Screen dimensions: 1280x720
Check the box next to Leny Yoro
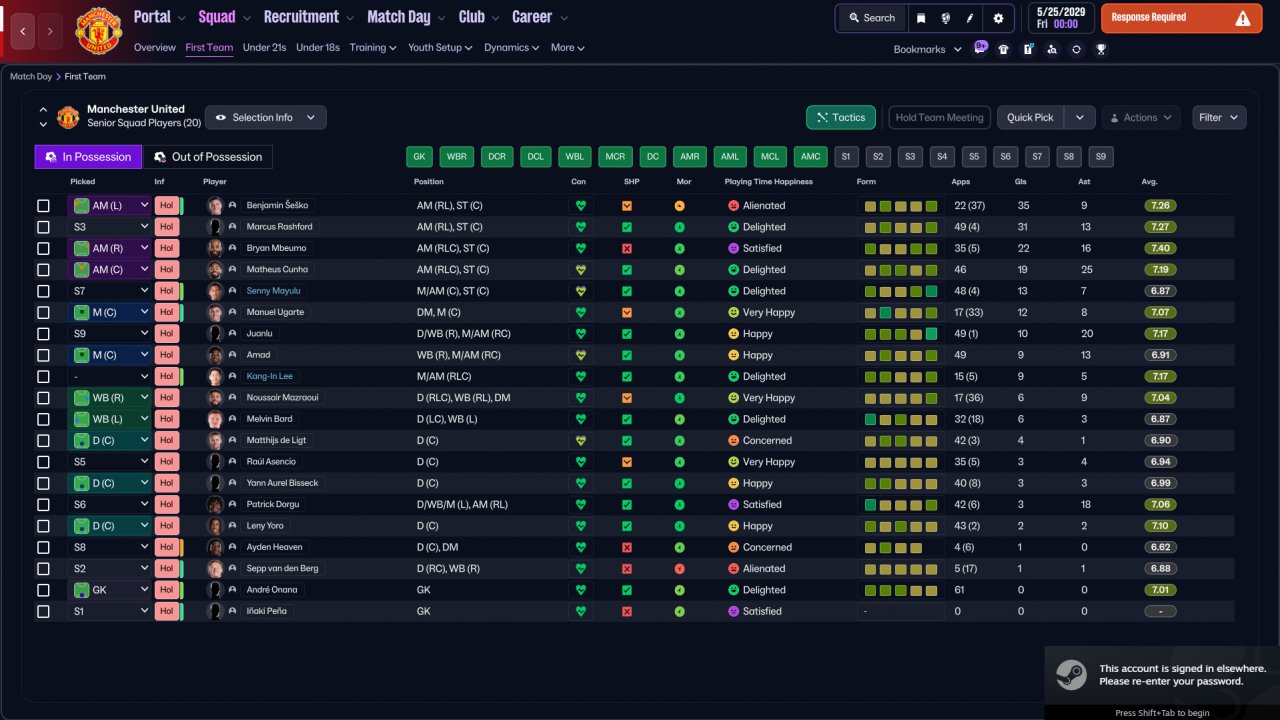point(43,526)
